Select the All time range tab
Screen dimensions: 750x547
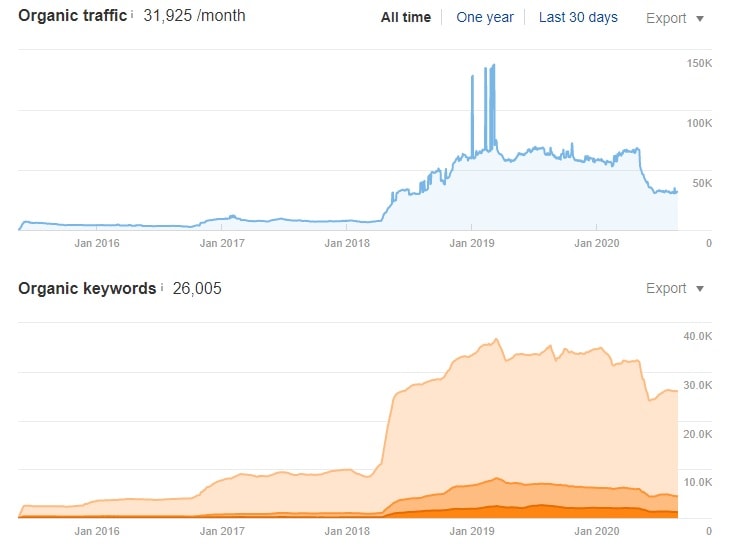click(406, 18)
